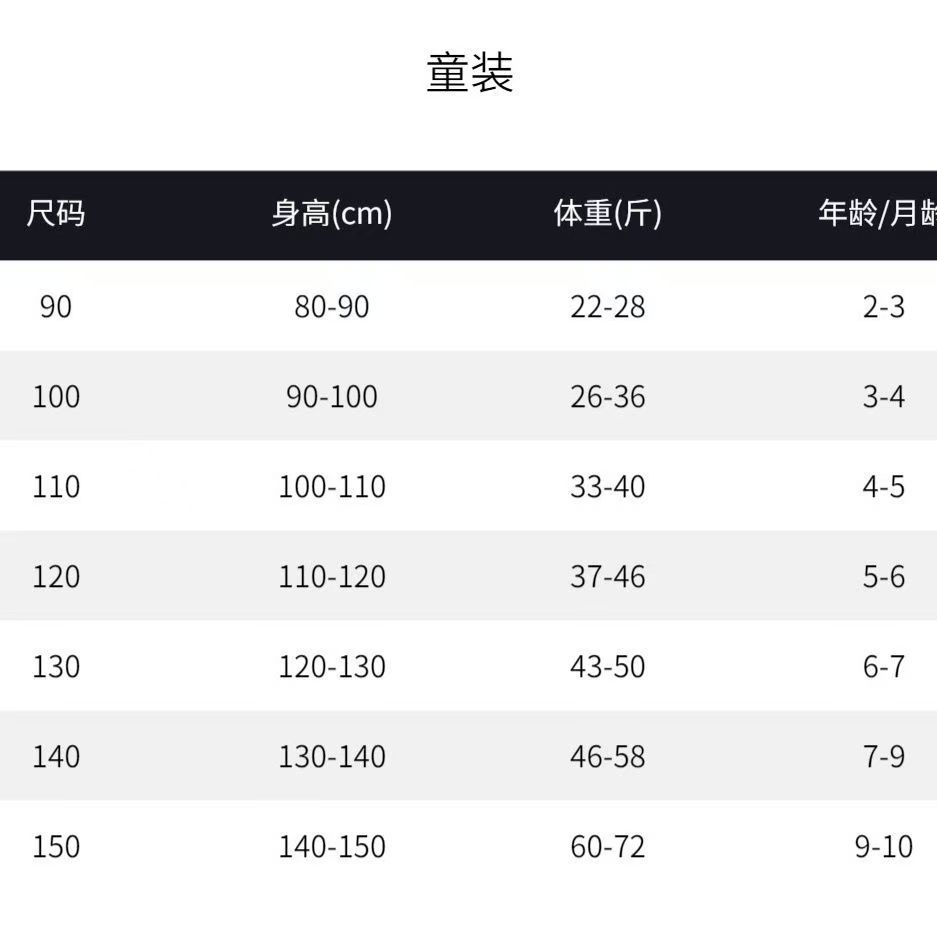Click the height cell reading 140-150
937x937 pixels.
(x=332, y=847)
